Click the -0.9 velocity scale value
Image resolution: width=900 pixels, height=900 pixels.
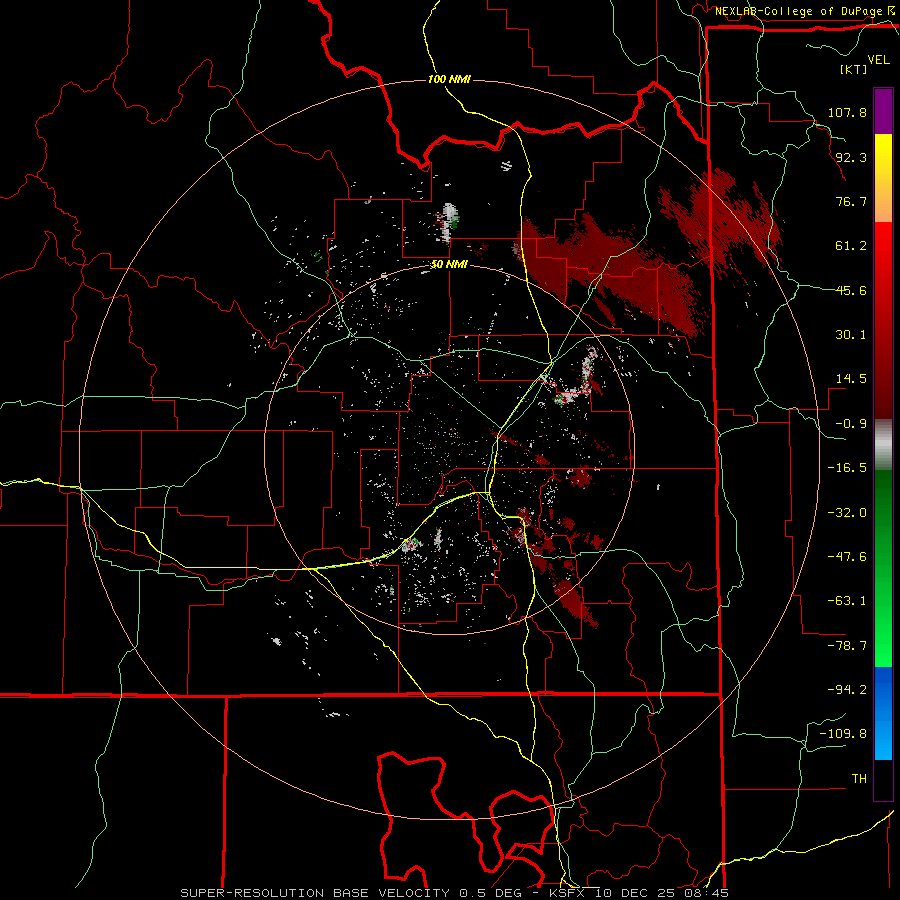pyautogui.click(x=851, y=424)
